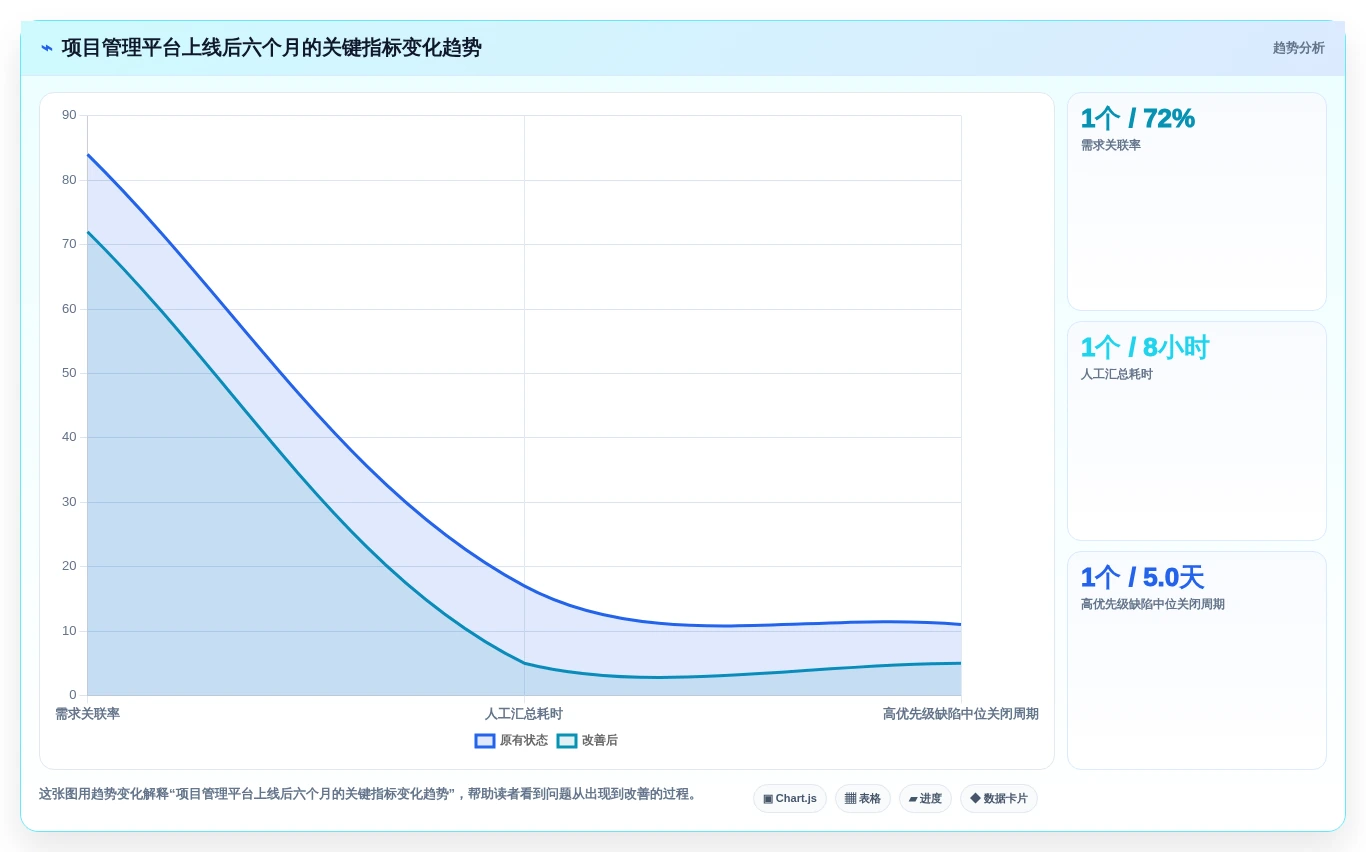Open the 高优先级缺陷中位关闭周期 data card
This screenshot has height=852, width=1366.
point(1197,660)
